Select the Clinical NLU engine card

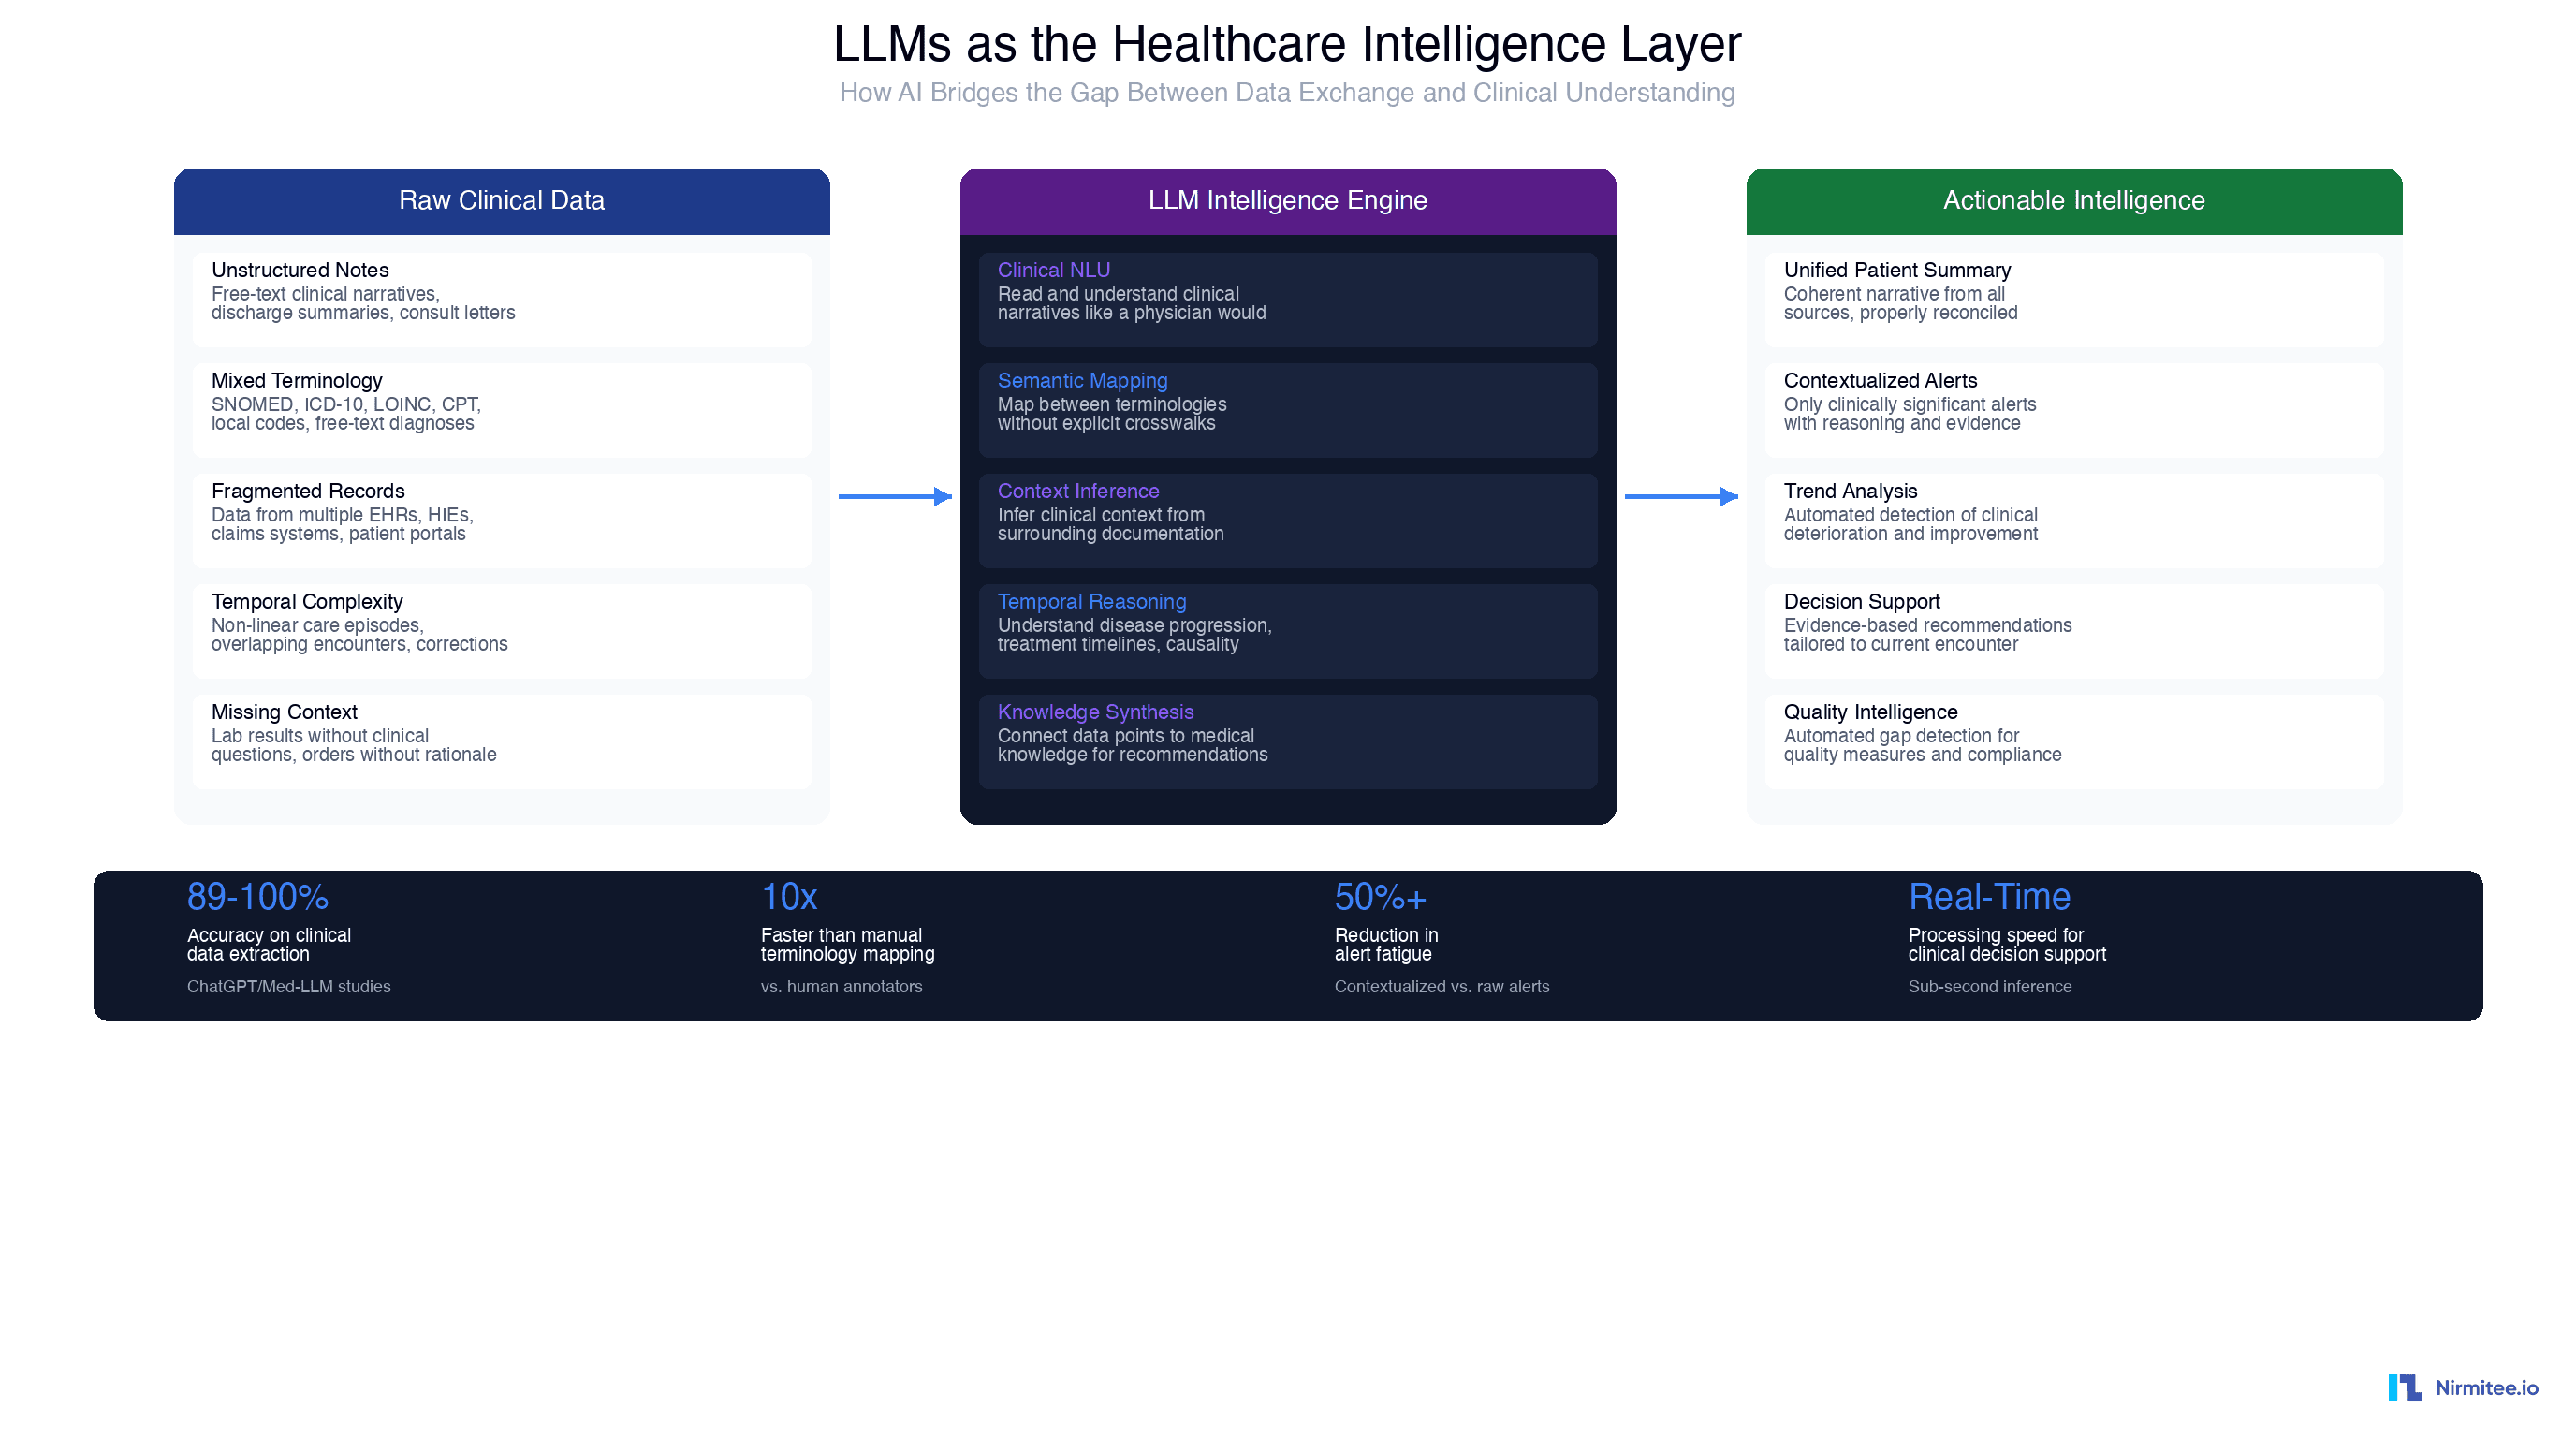click(1288, 299)
